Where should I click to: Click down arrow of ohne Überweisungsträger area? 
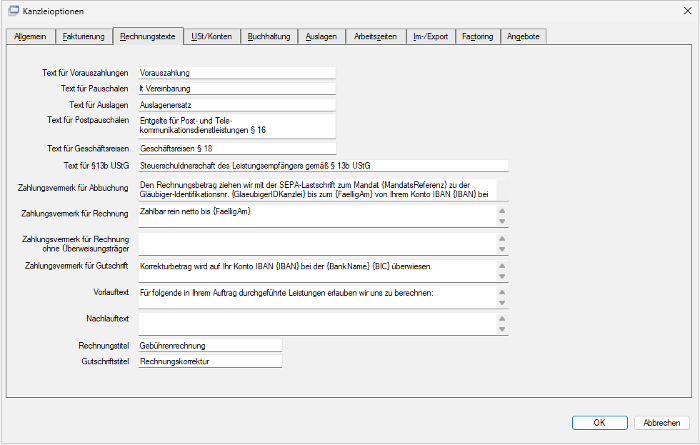click(502, 249)
